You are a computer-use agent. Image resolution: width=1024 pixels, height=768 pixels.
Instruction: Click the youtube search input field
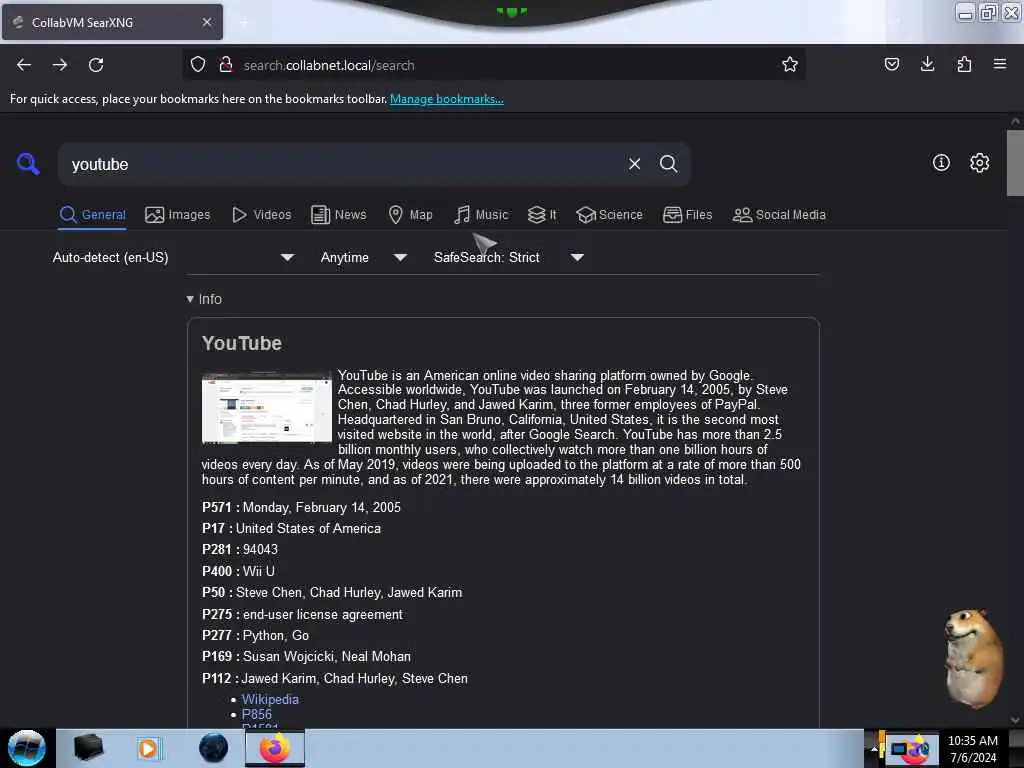point(346,164)
